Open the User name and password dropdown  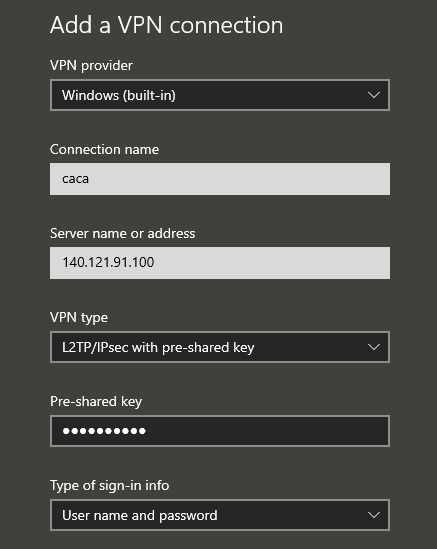220,515
